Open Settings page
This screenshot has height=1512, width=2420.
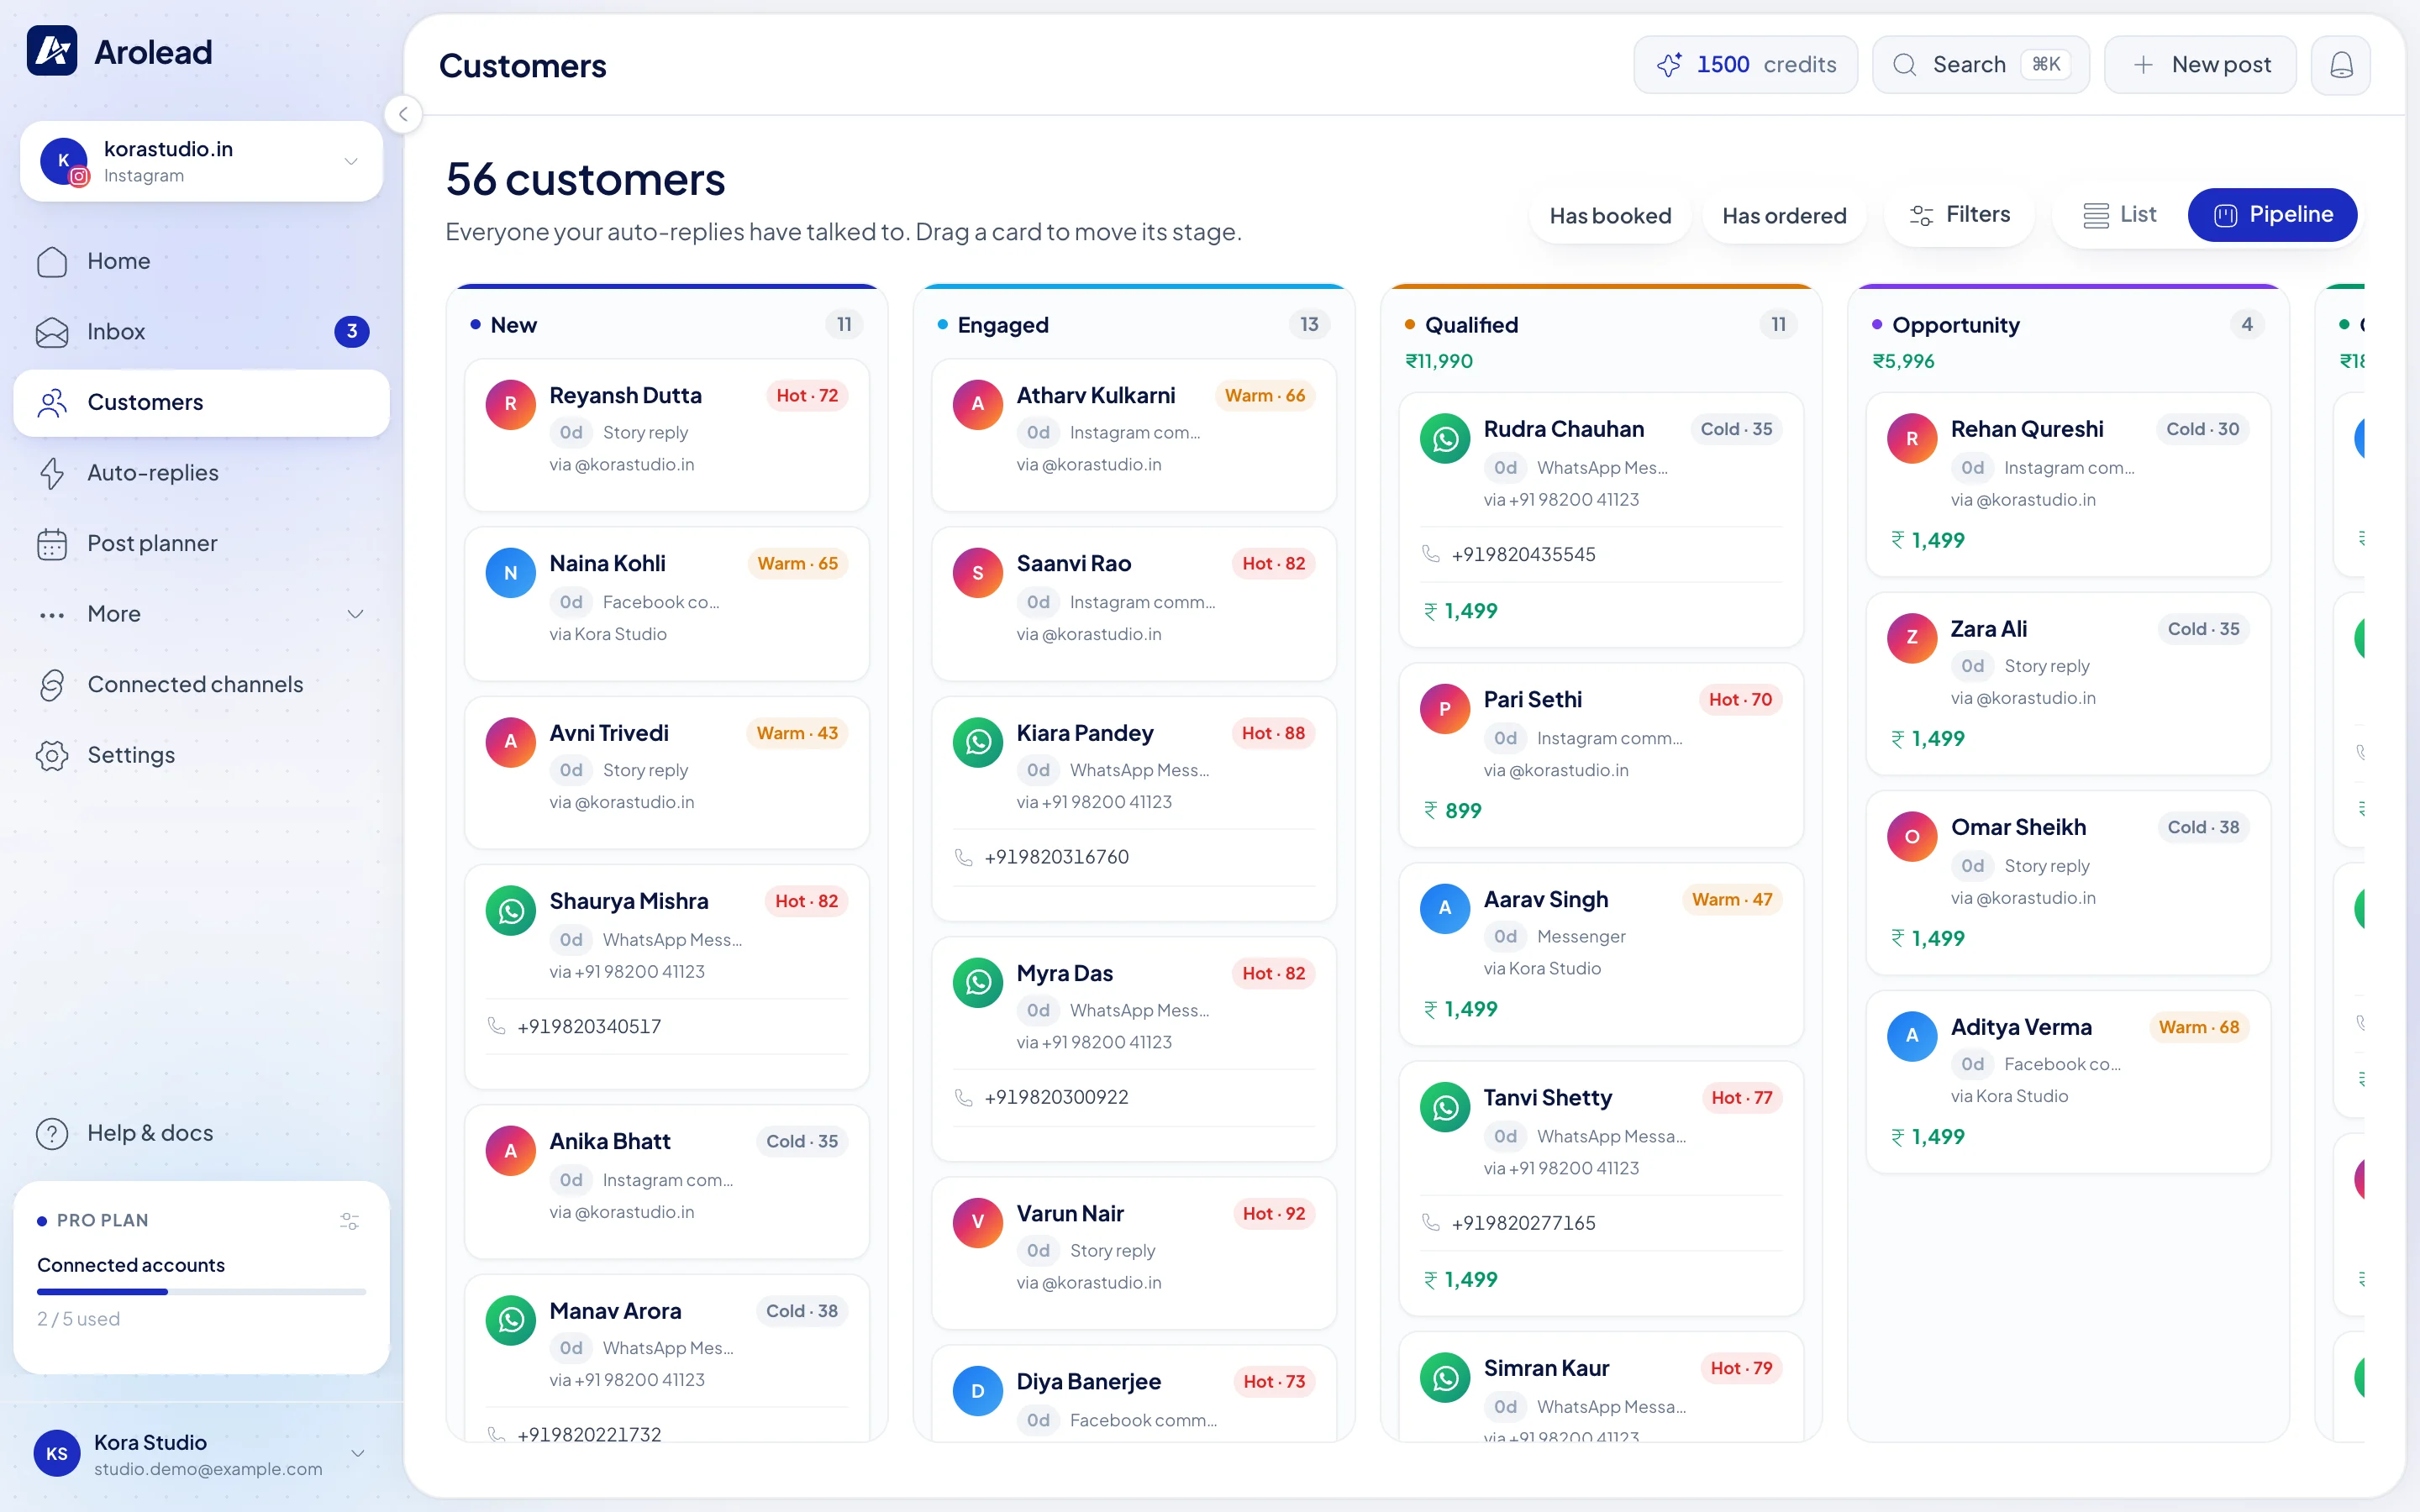pyautogui.click(x=201, y=755)
